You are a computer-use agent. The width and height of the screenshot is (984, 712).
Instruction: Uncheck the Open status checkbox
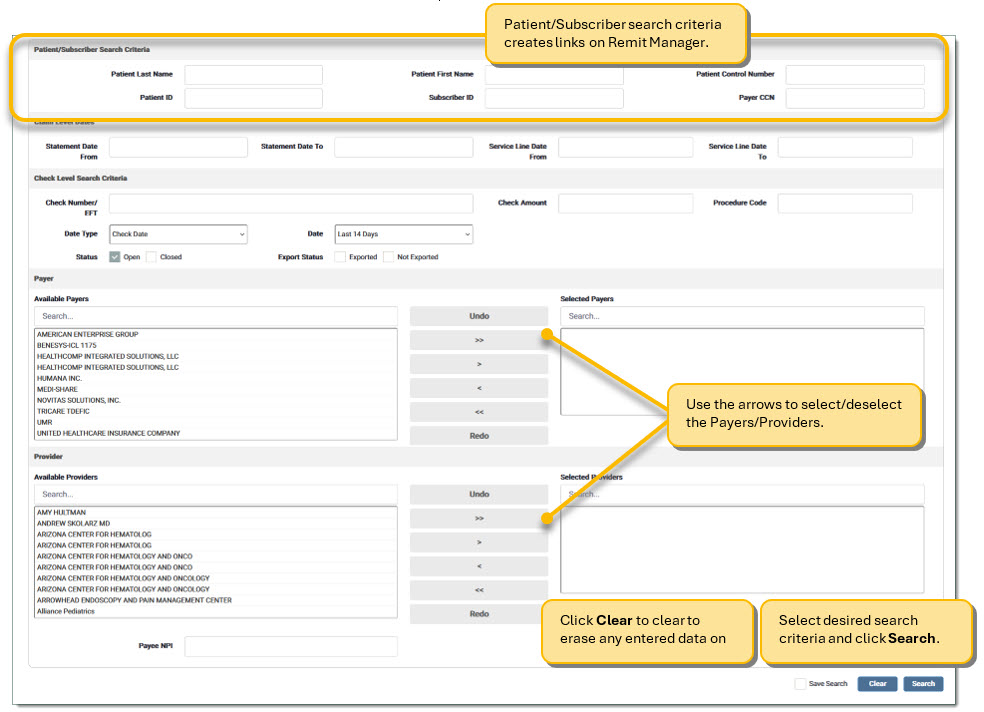coord(115,257)
